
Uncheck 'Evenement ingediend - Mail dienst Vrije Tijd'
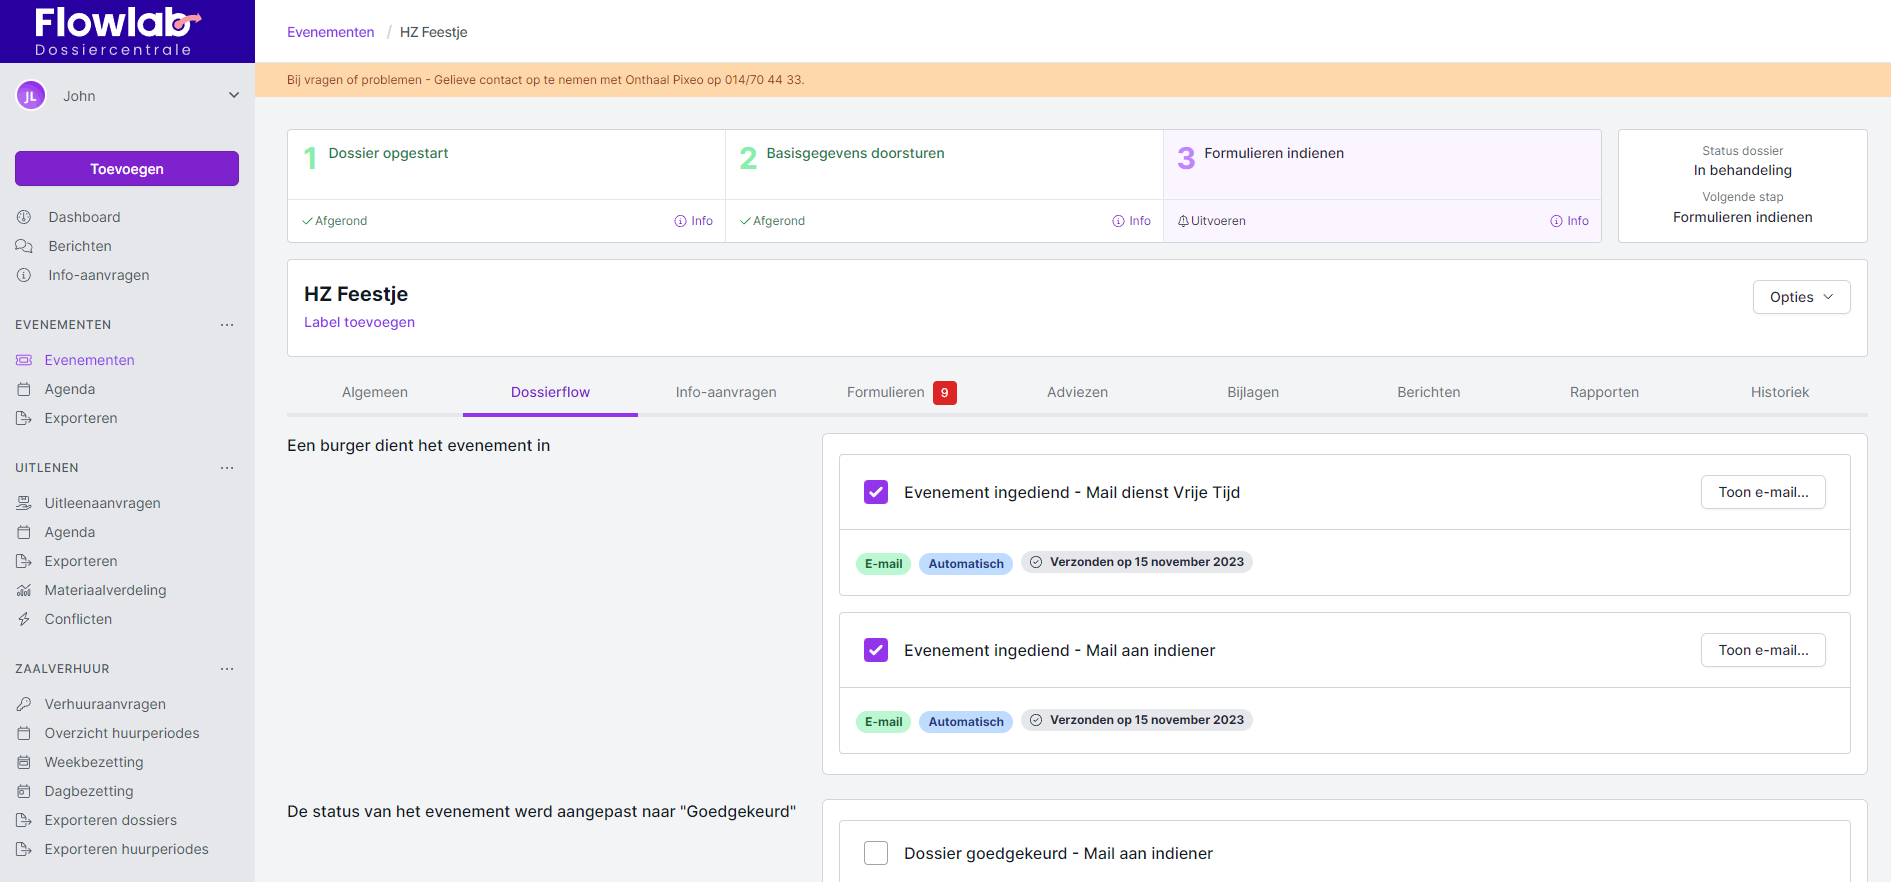[876, 492]
